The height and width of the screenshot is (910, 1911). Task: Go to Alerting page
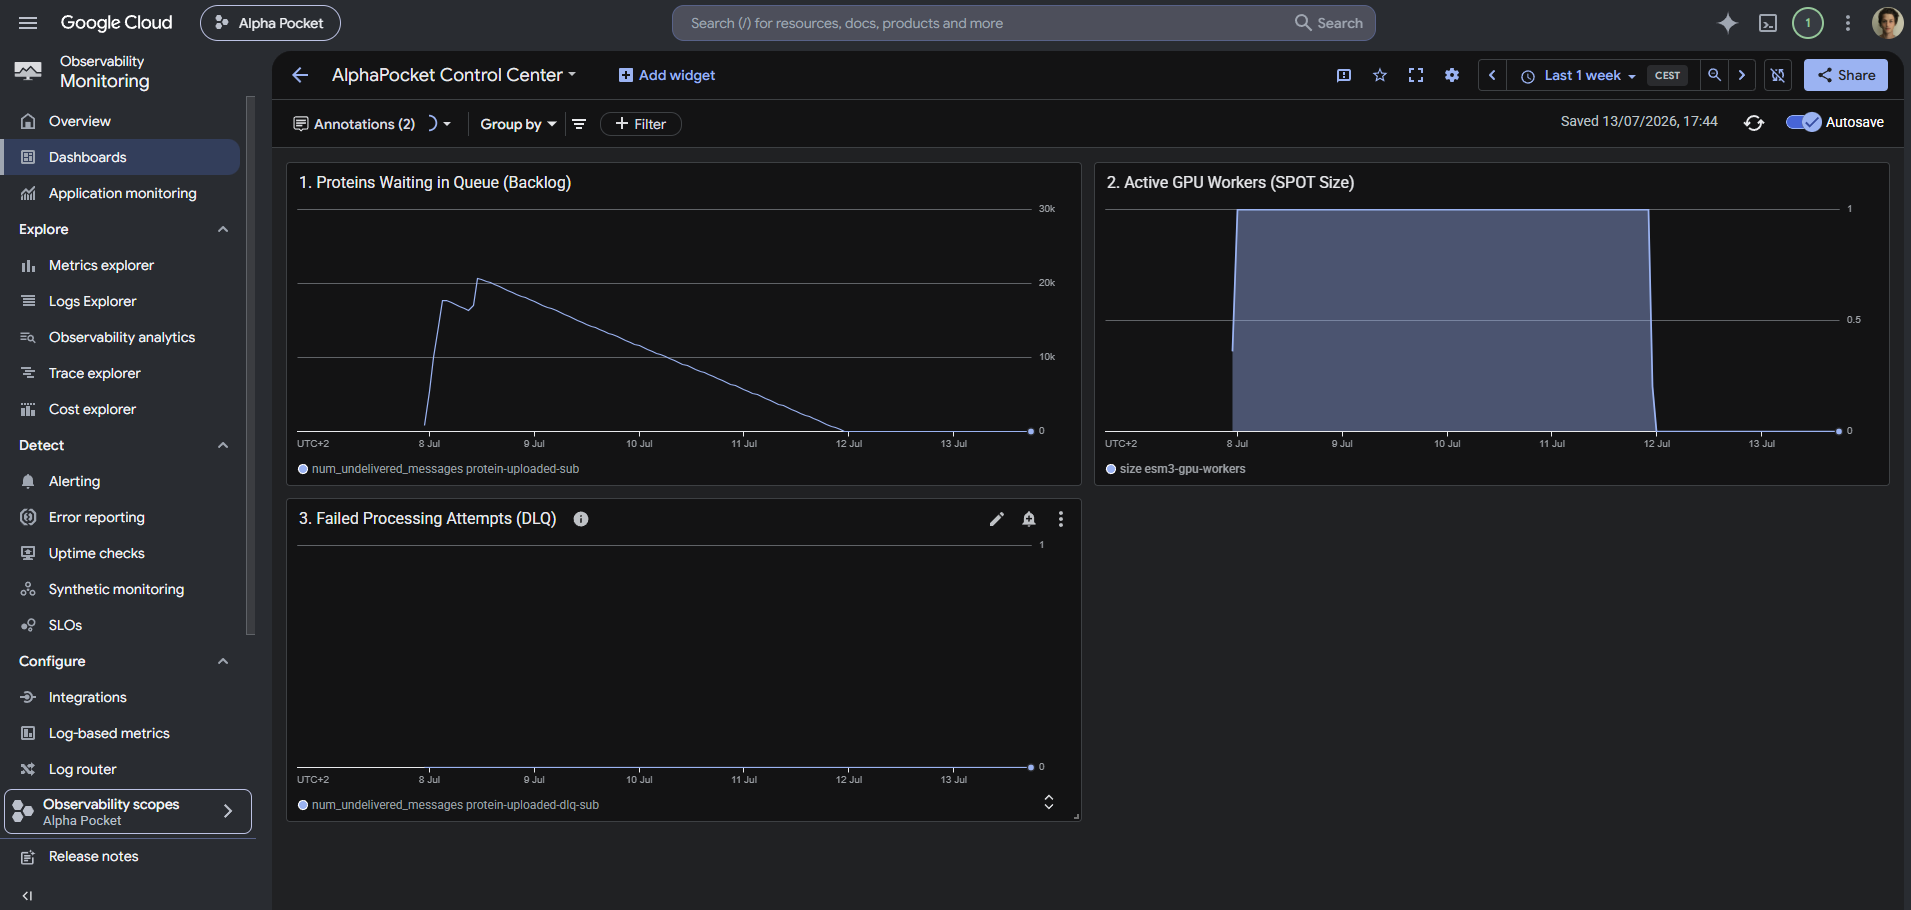click(x=120, y=481)
